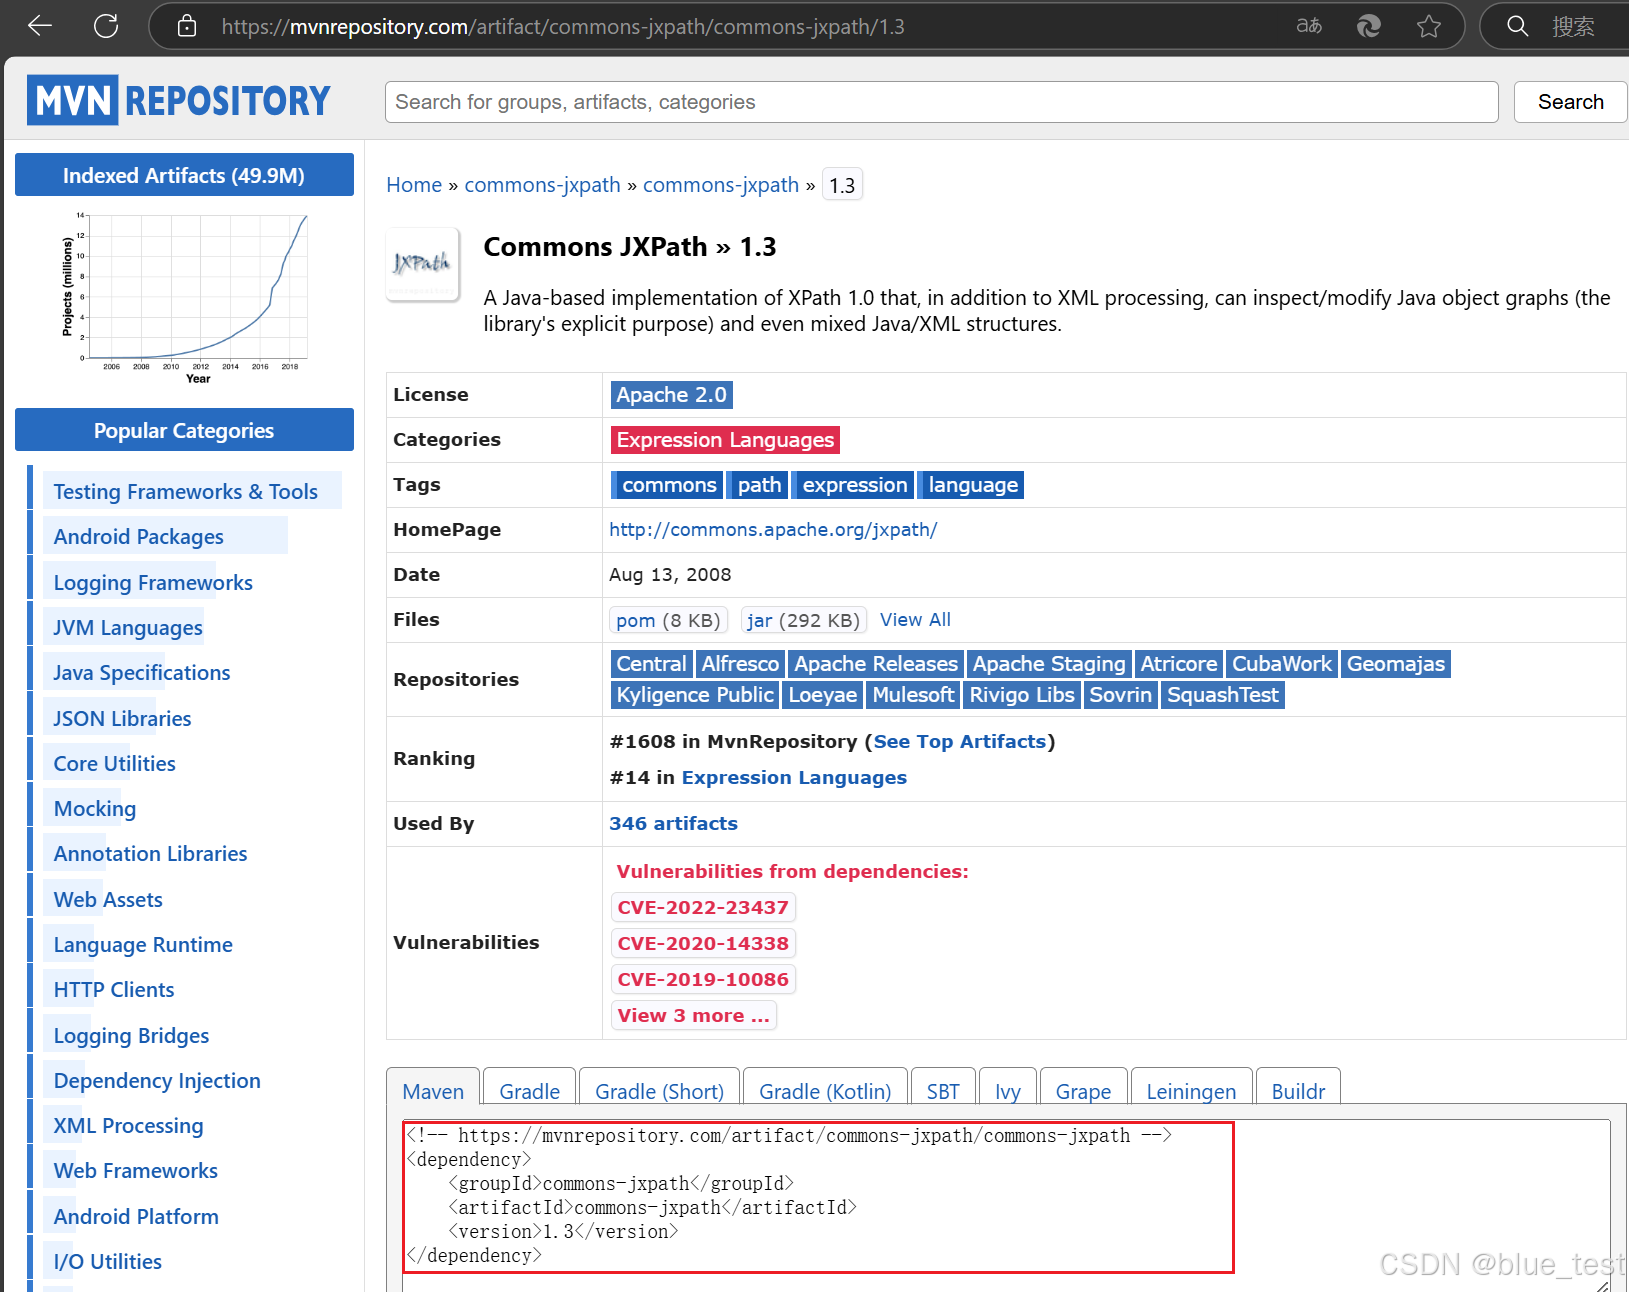Click the Commons JXPath artifact logo
The width and height of the screenshot is (1629, 1292).
pyautogui.click(x=422, y=263)
